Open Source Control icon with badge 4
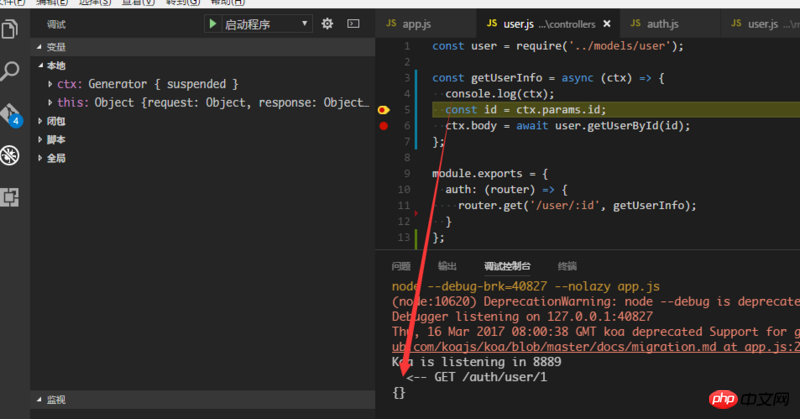 [11, 112]
